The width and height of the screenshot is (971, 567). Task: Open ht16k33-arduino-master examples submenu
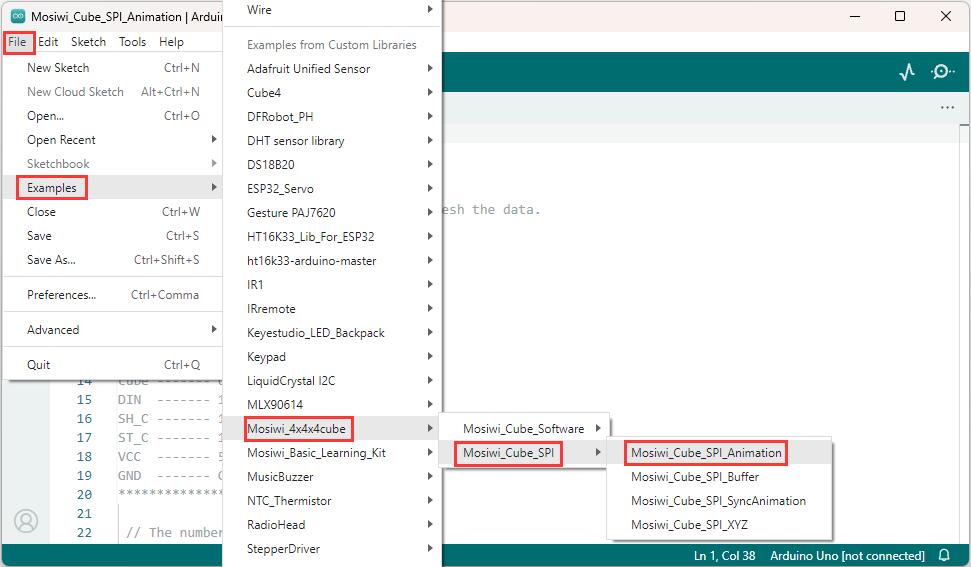click(333, 261)
